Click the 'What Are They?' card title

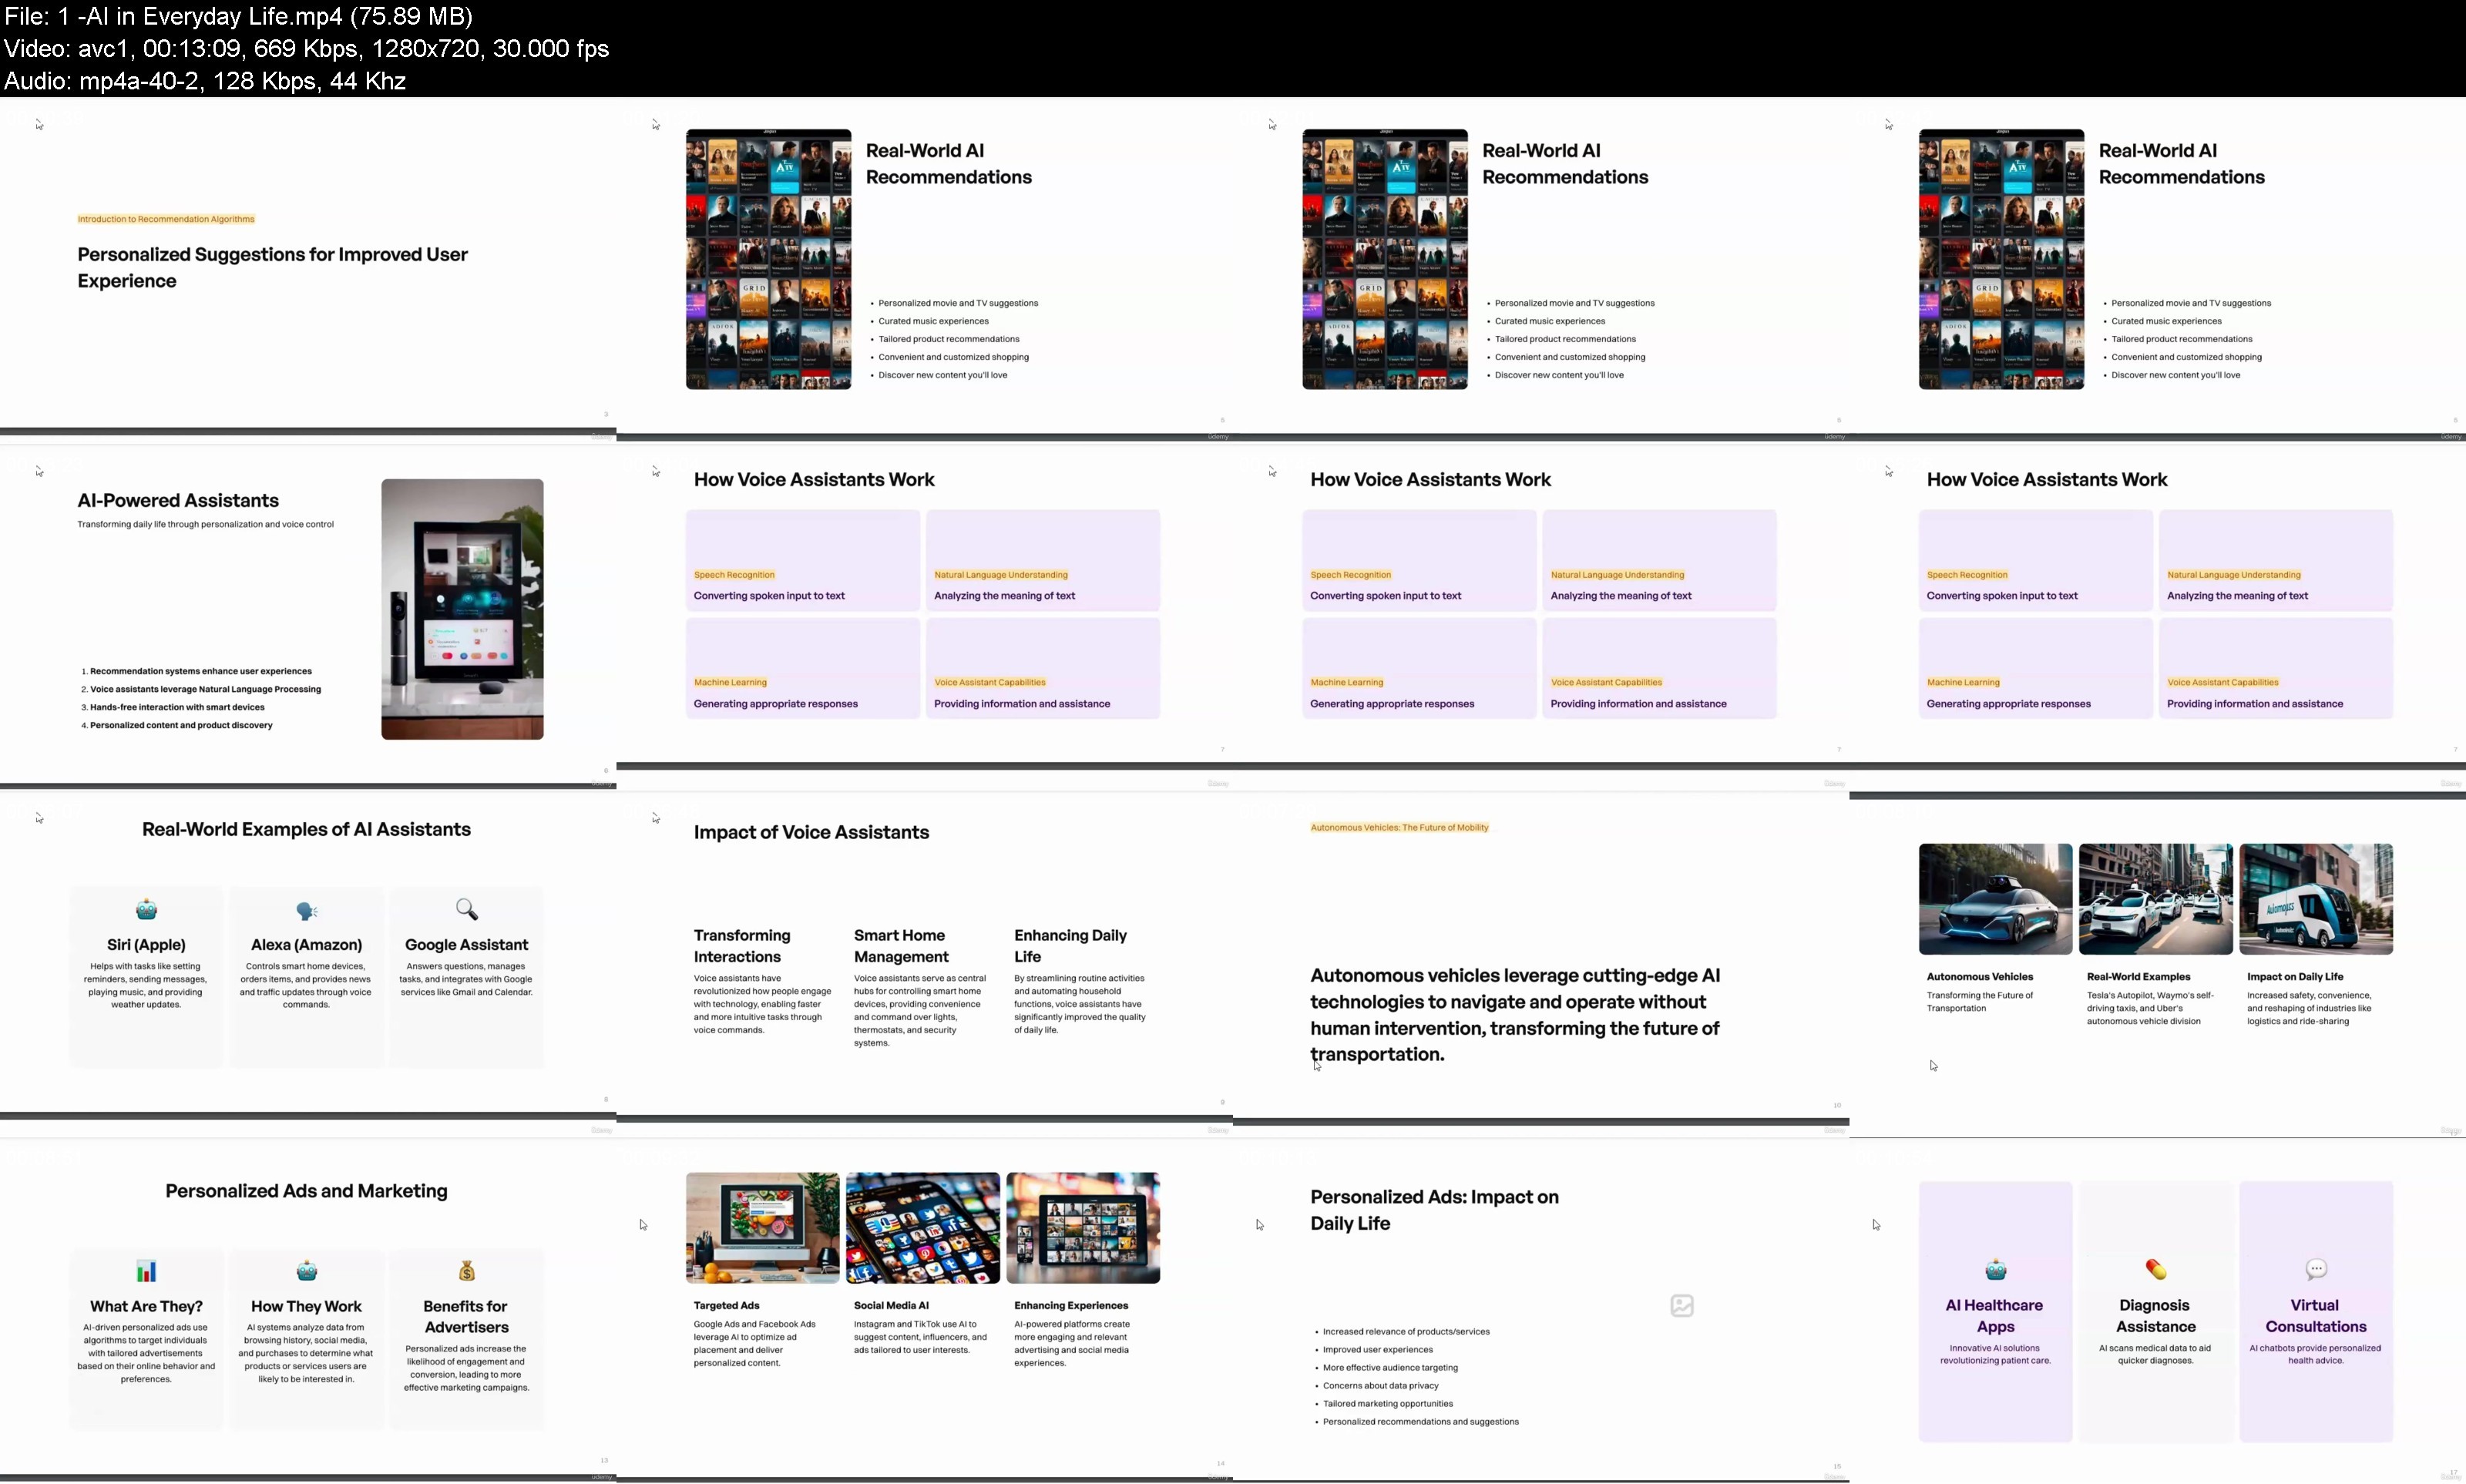click(146, 1306)
